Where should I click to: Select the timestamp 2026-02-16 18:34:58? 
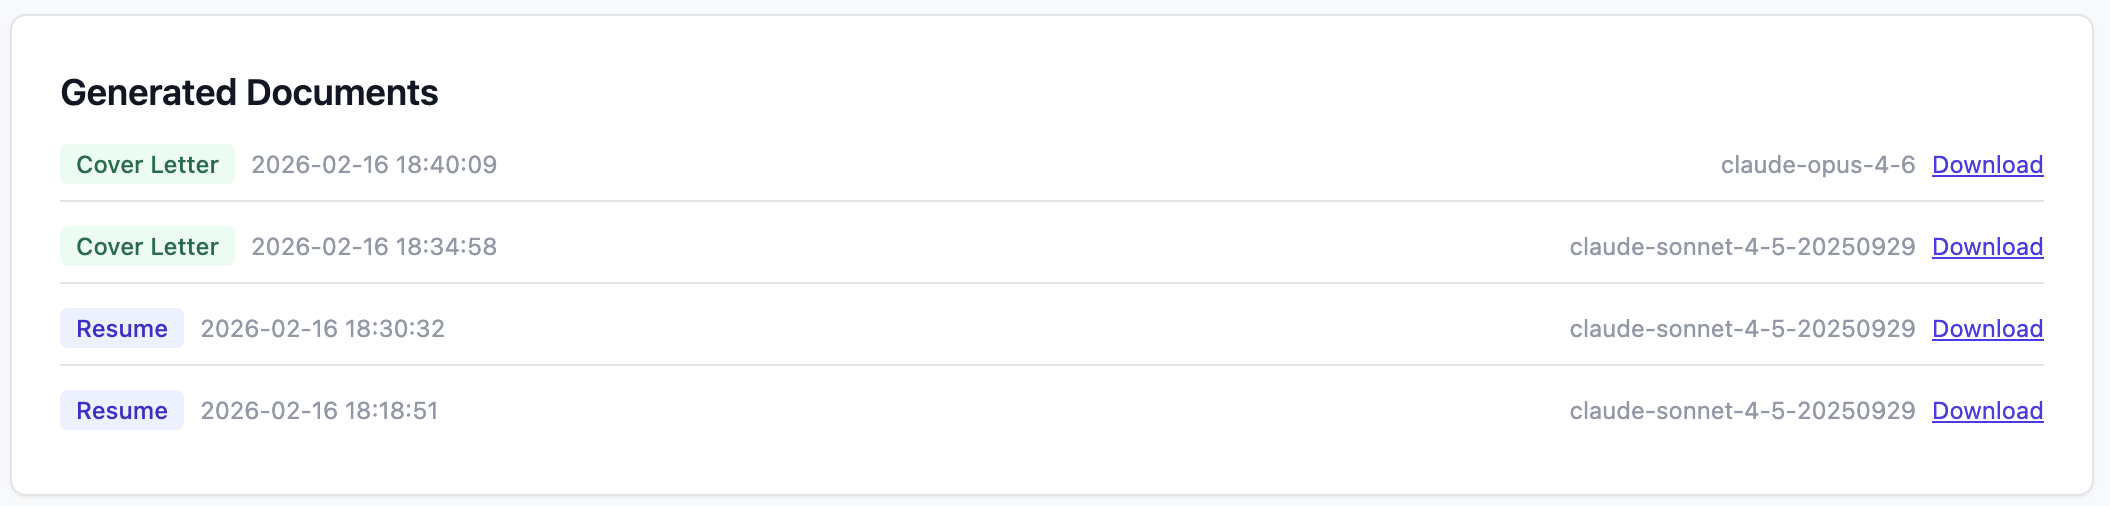(374, 247)
